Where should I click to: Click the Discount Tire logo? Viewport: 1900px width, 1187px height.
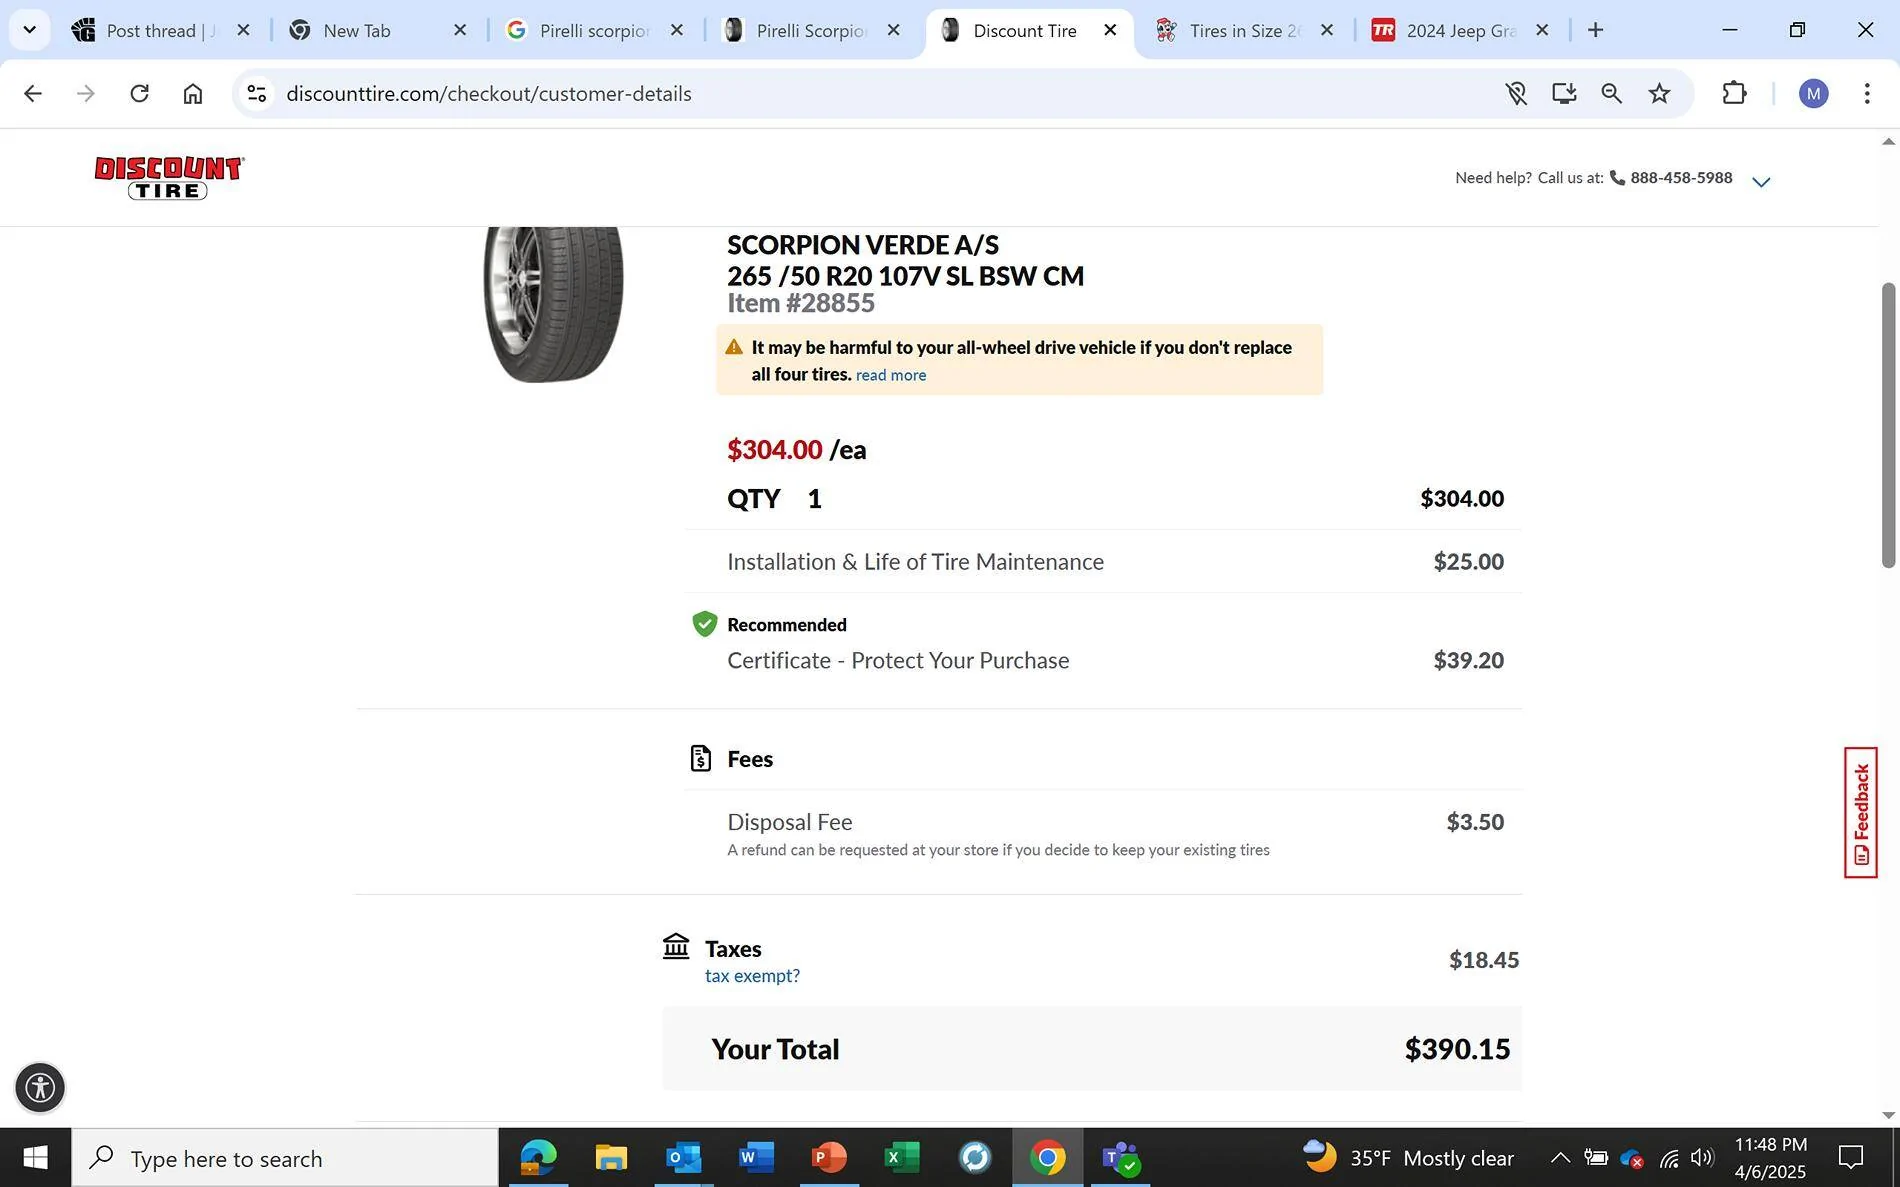pos(169,178)
